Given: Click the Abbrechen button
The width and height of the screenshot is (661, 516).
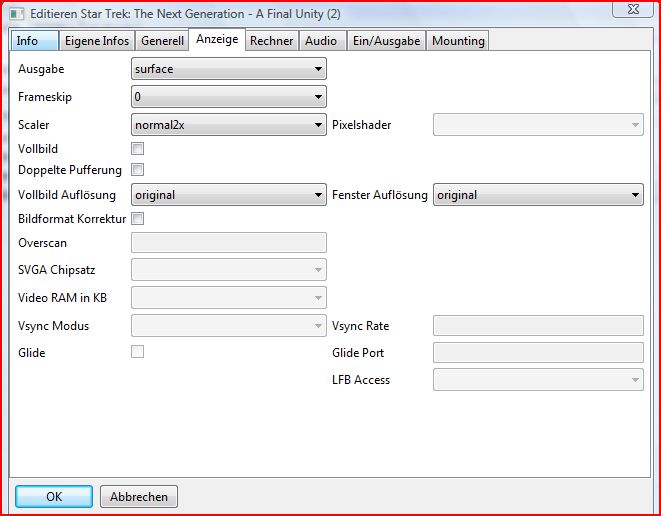Looking at the screenshot, I should click(140, 497).
